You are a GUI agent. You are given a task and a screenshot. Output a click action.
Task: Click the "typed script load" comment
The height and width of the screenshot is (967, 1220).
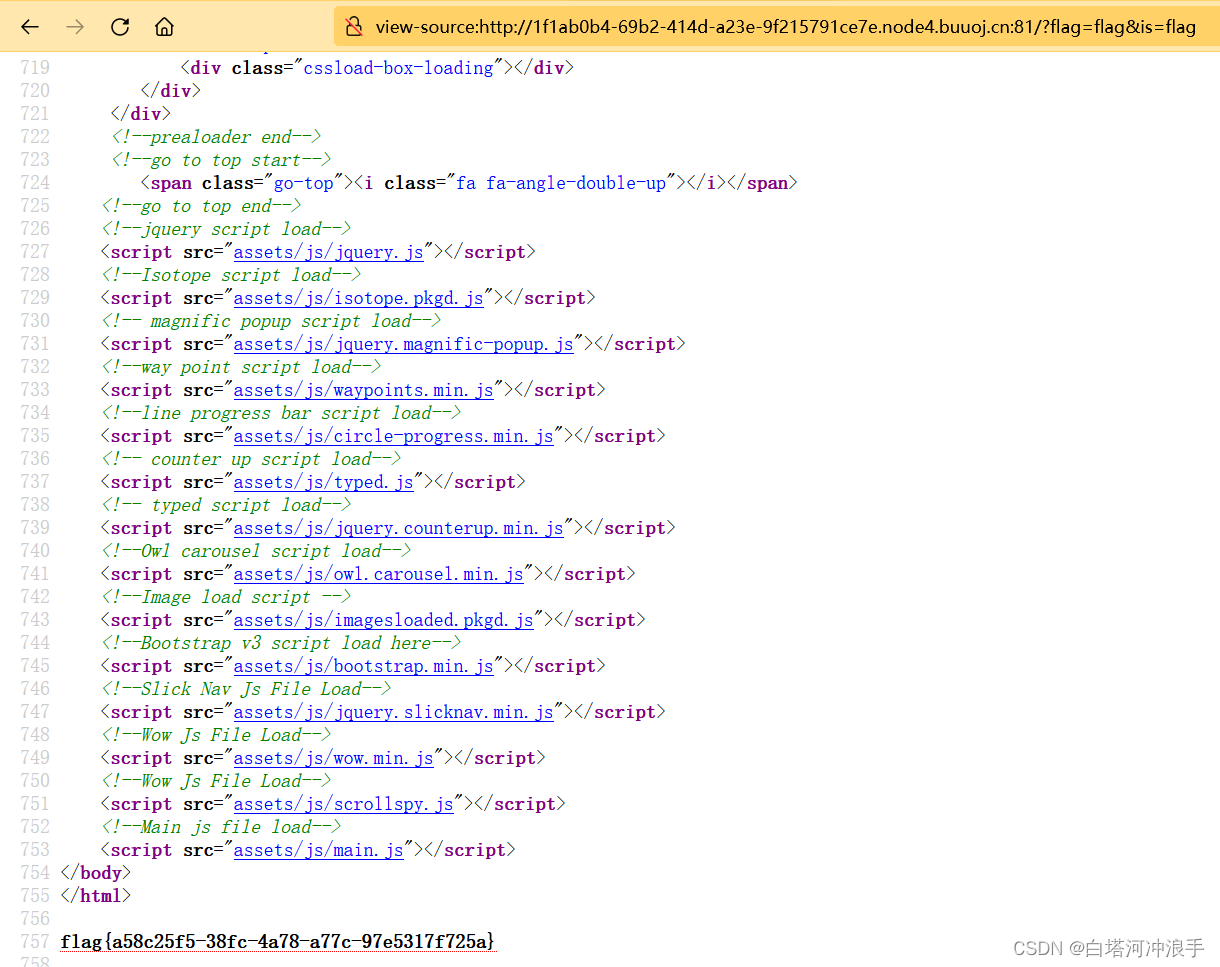point(226,505)
